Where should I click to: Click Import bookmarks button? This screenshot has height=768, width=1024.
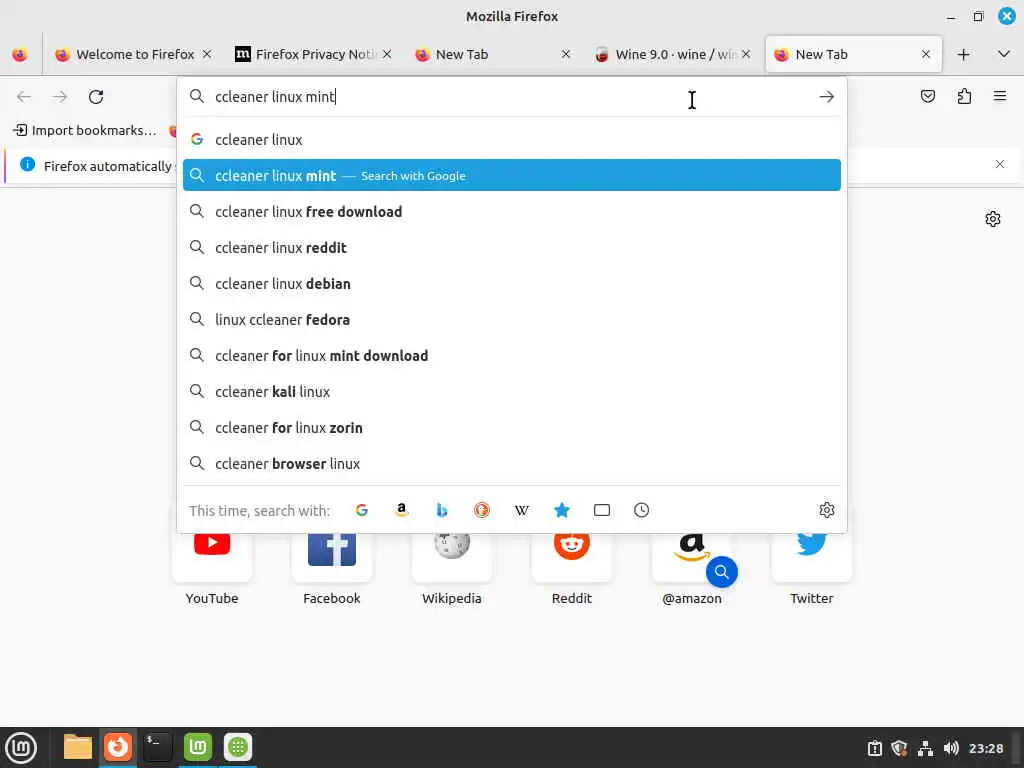pos(85,130)
